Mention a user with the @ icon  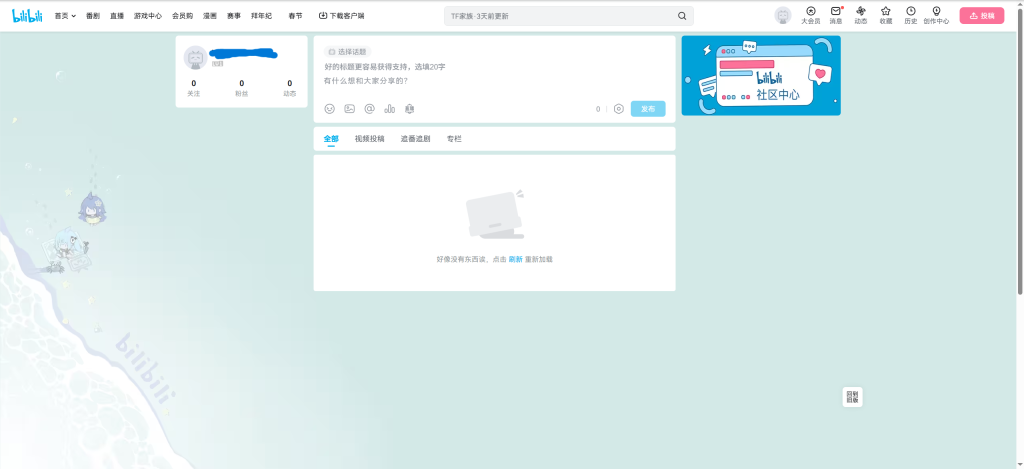click(369, 109)
